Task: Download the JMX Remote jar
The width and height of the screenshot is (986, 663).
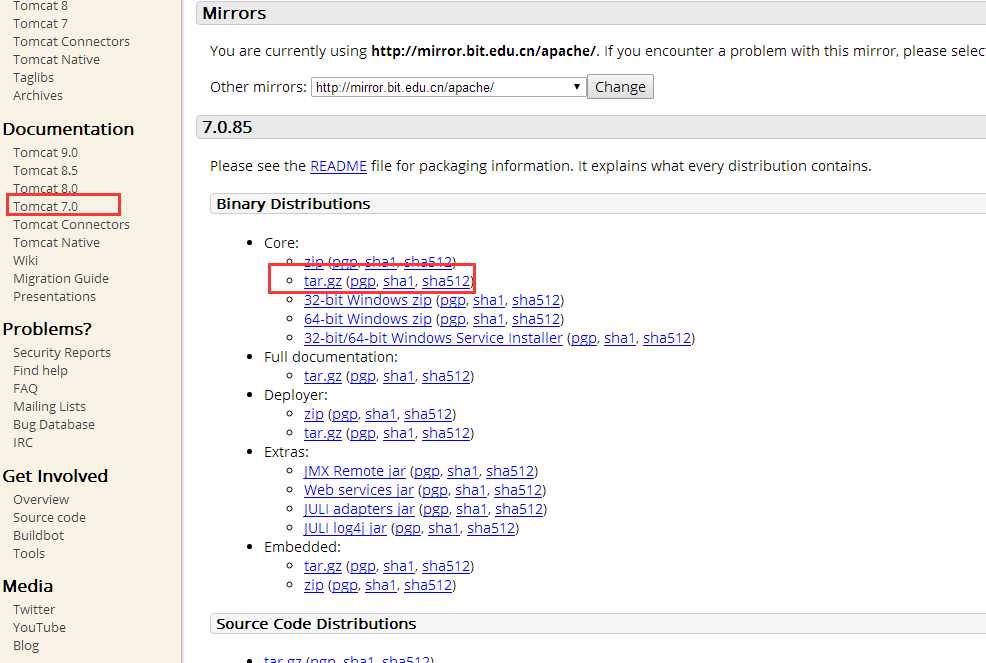Action: click(x=355, y=471)
